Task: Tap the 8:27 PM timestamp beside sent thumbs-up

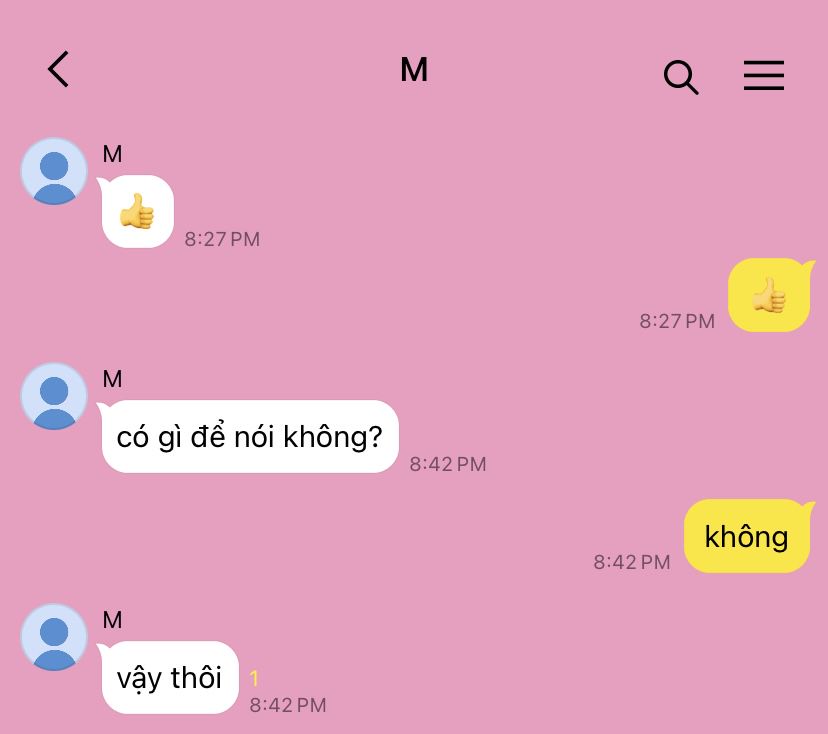Action: pyautogui.click(x=677, y=321)
